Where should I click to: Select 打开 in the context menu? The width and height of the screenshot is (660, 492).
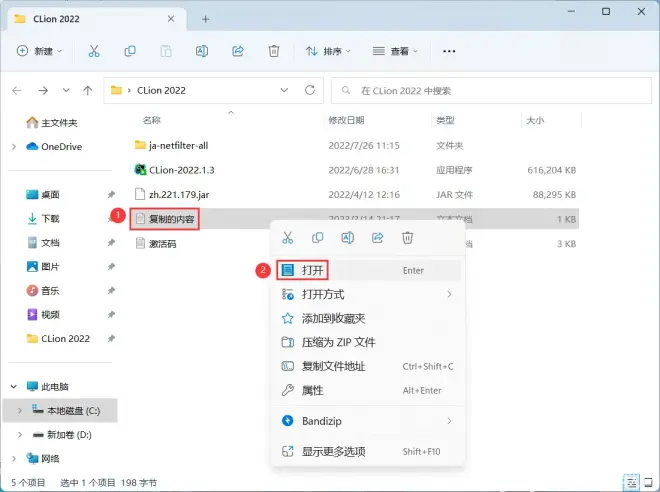(368, 270)
